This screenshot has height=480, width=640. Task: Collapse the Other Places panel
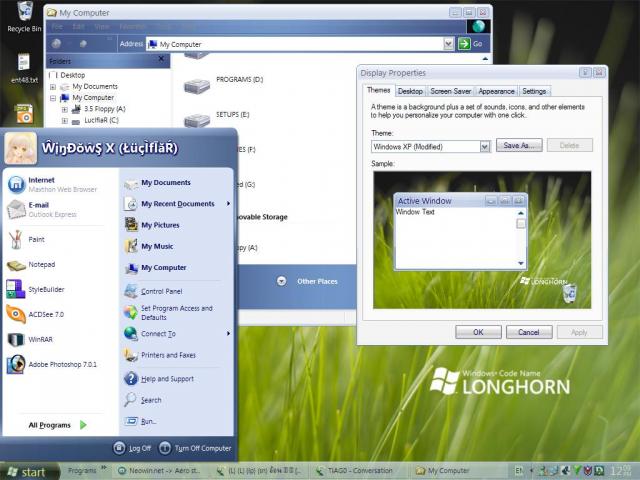(x=281, y=281)
